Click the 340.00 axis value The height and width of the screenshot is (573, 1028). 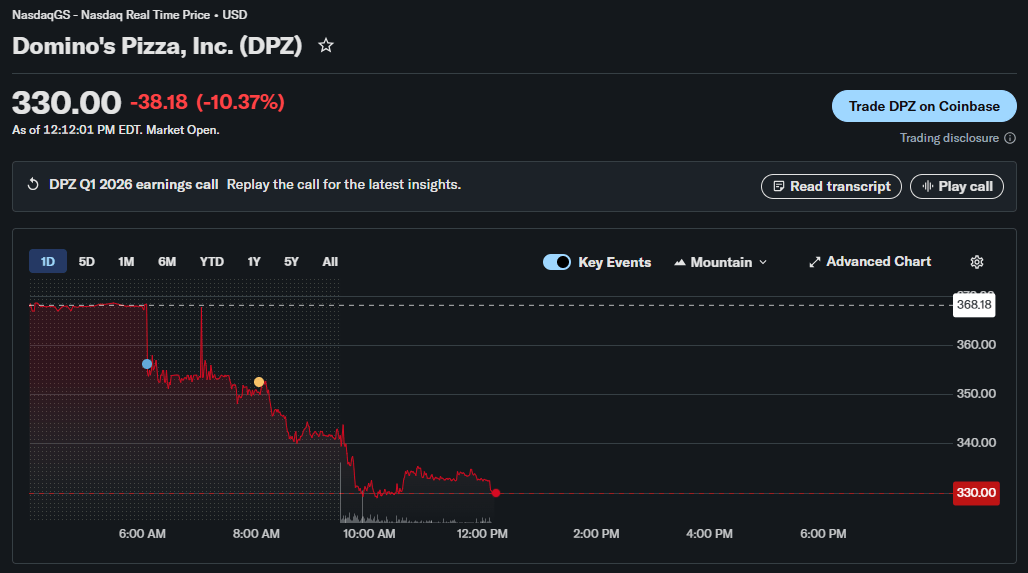pos(976,443)
